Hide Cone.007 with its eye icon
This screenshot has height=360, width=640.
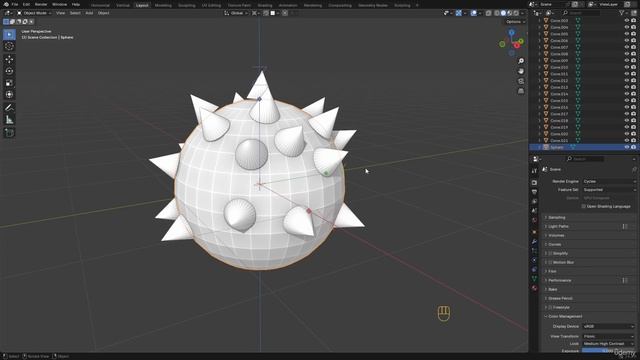(627, 47)
